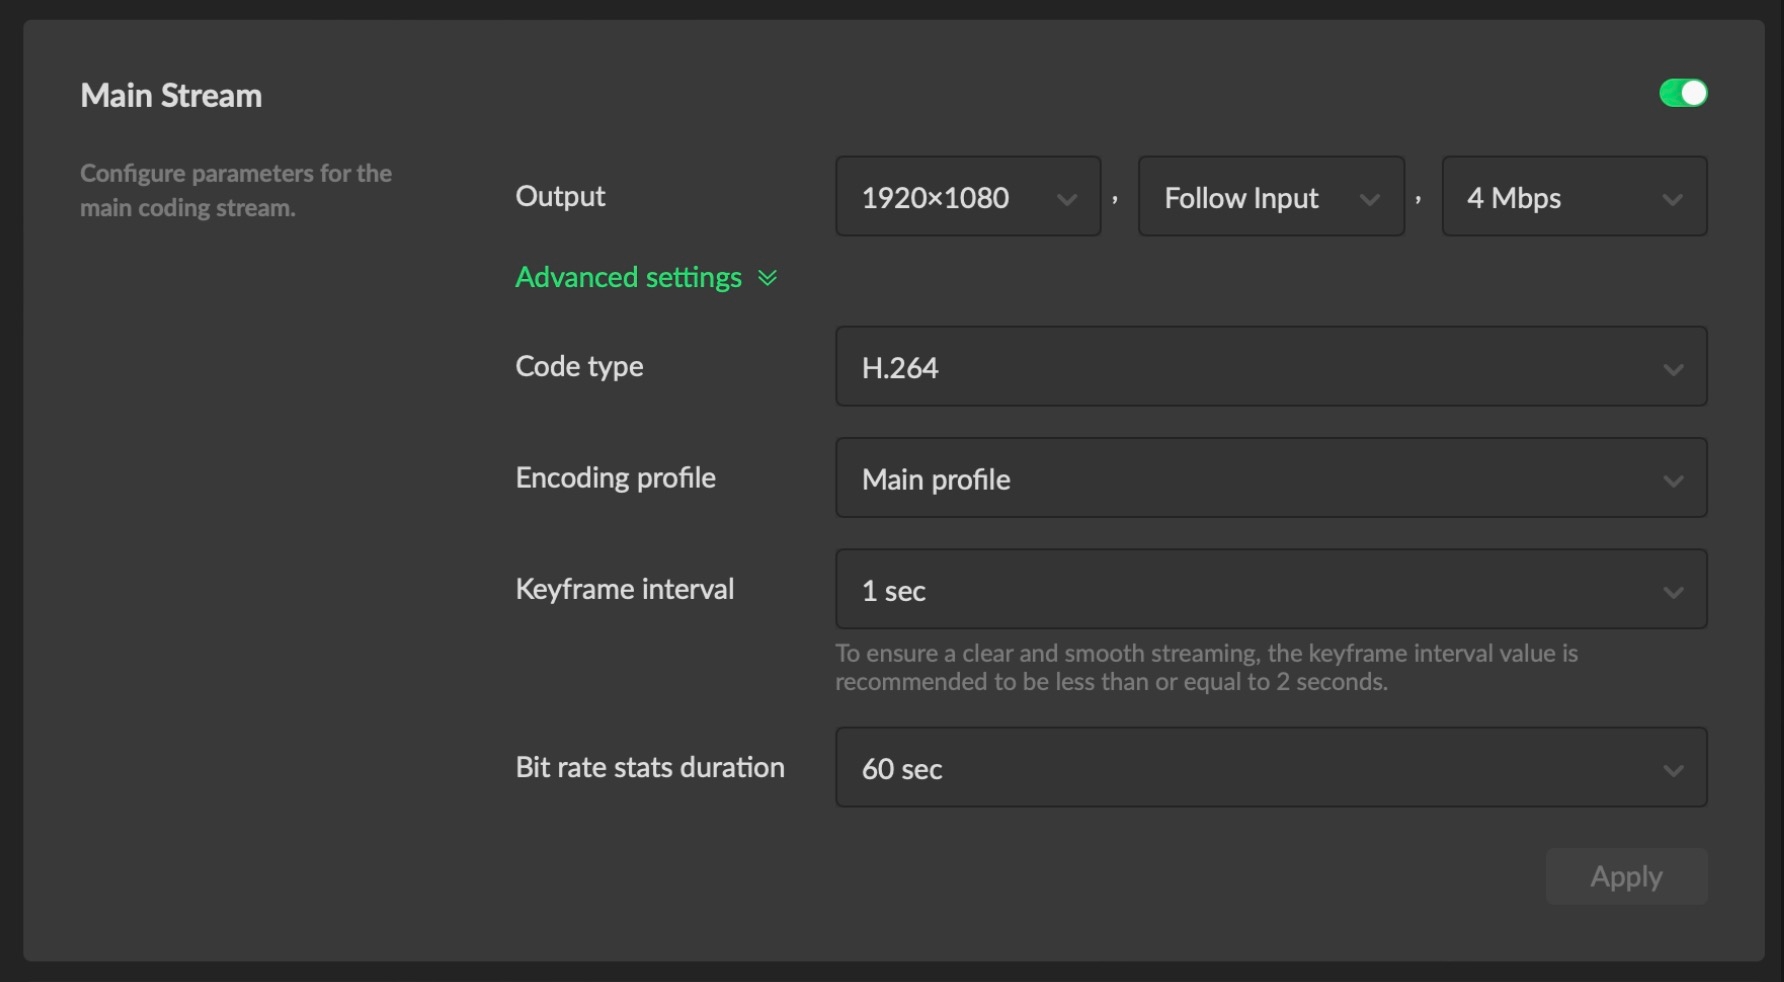
Task: Click the keyframe interval recommendation hint text
Action: (x=1205, y=667)
